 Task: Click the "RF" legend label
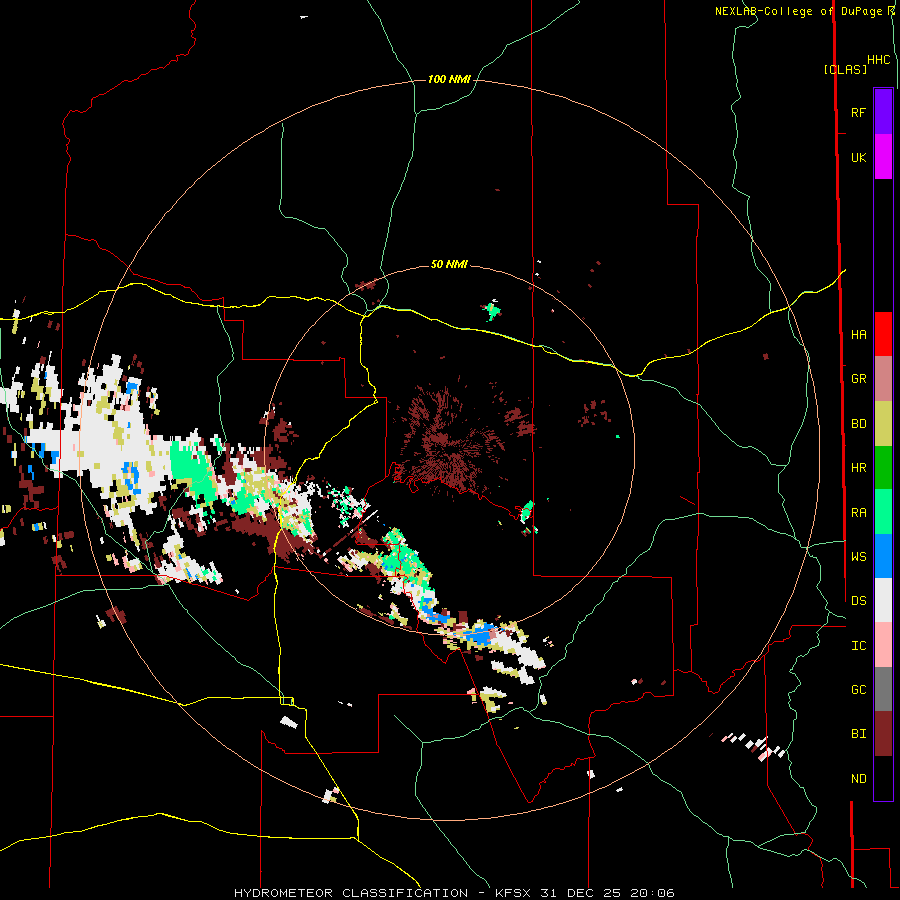click(x=858, y=112)
